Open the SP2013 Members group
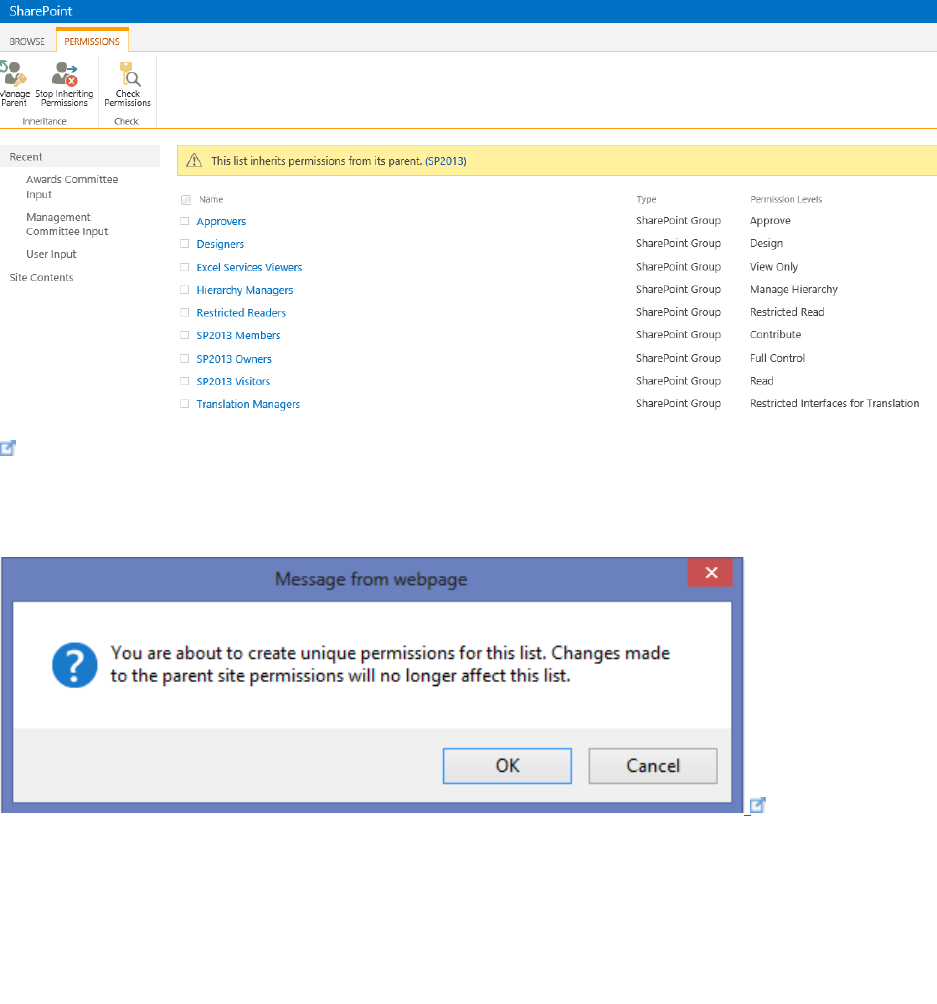Screen dimensions: 937x1004 tap(238, 336)
